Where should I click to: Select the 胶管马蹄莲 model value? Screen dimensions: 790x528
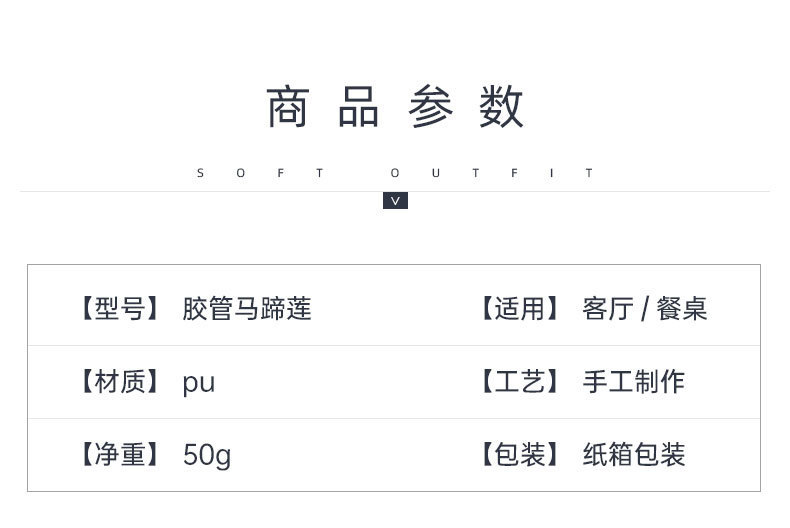click(x=247, y=308)
